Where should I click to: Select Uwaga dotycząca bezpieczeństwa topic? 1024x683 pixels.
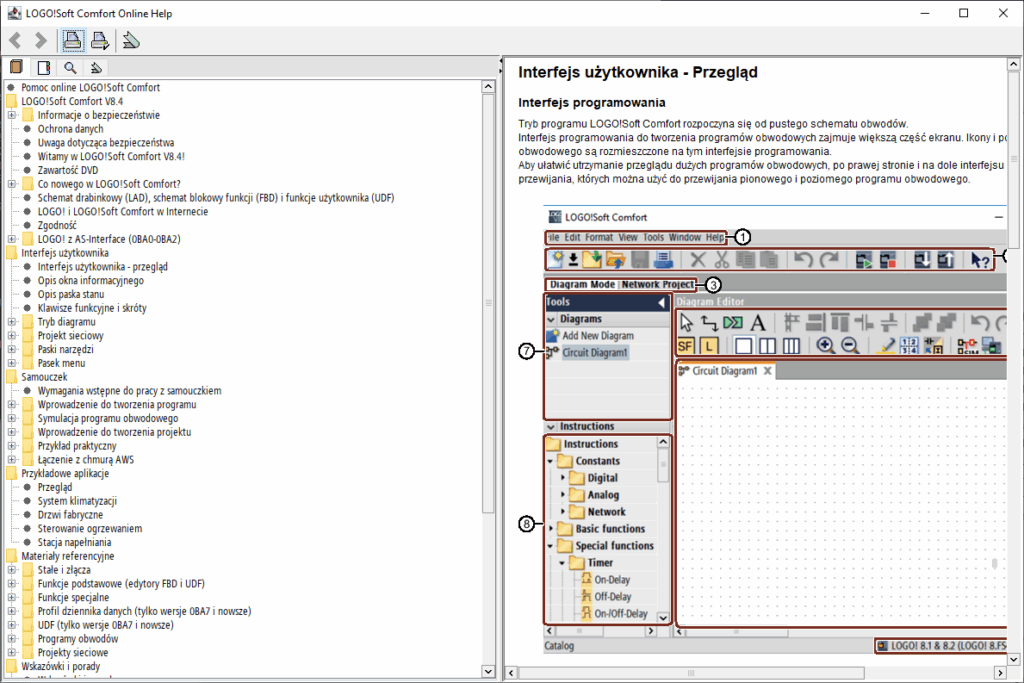click(x=106, y=142)
